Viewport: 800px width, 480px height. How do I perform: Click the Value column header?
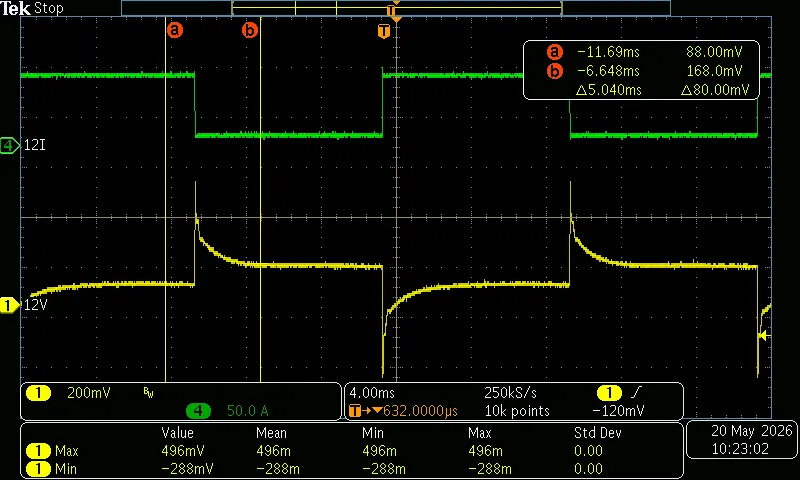(178, 433)
